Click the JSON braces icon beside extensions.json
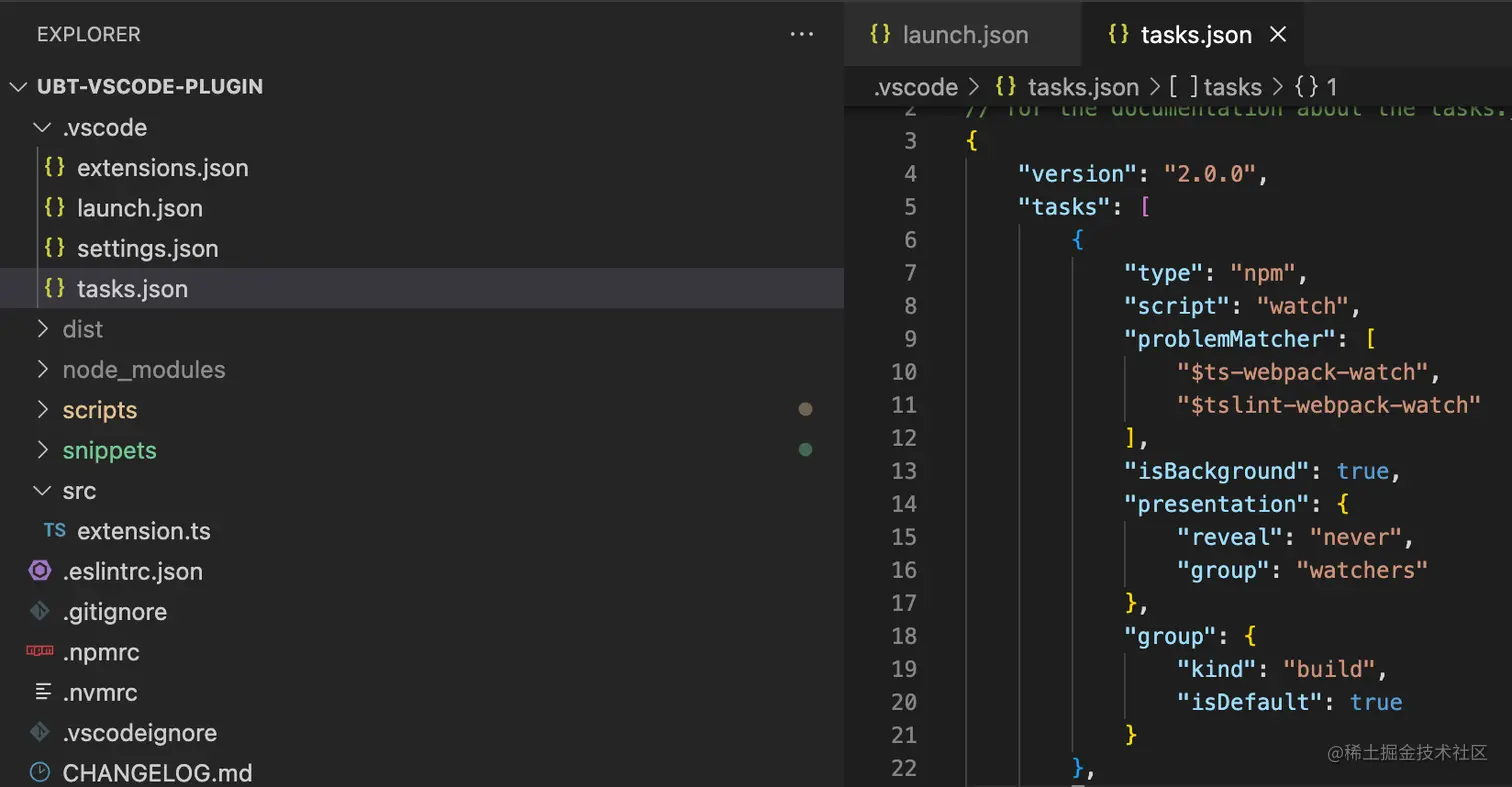The width and height of the screenshot is (1512, 787). 55,168
